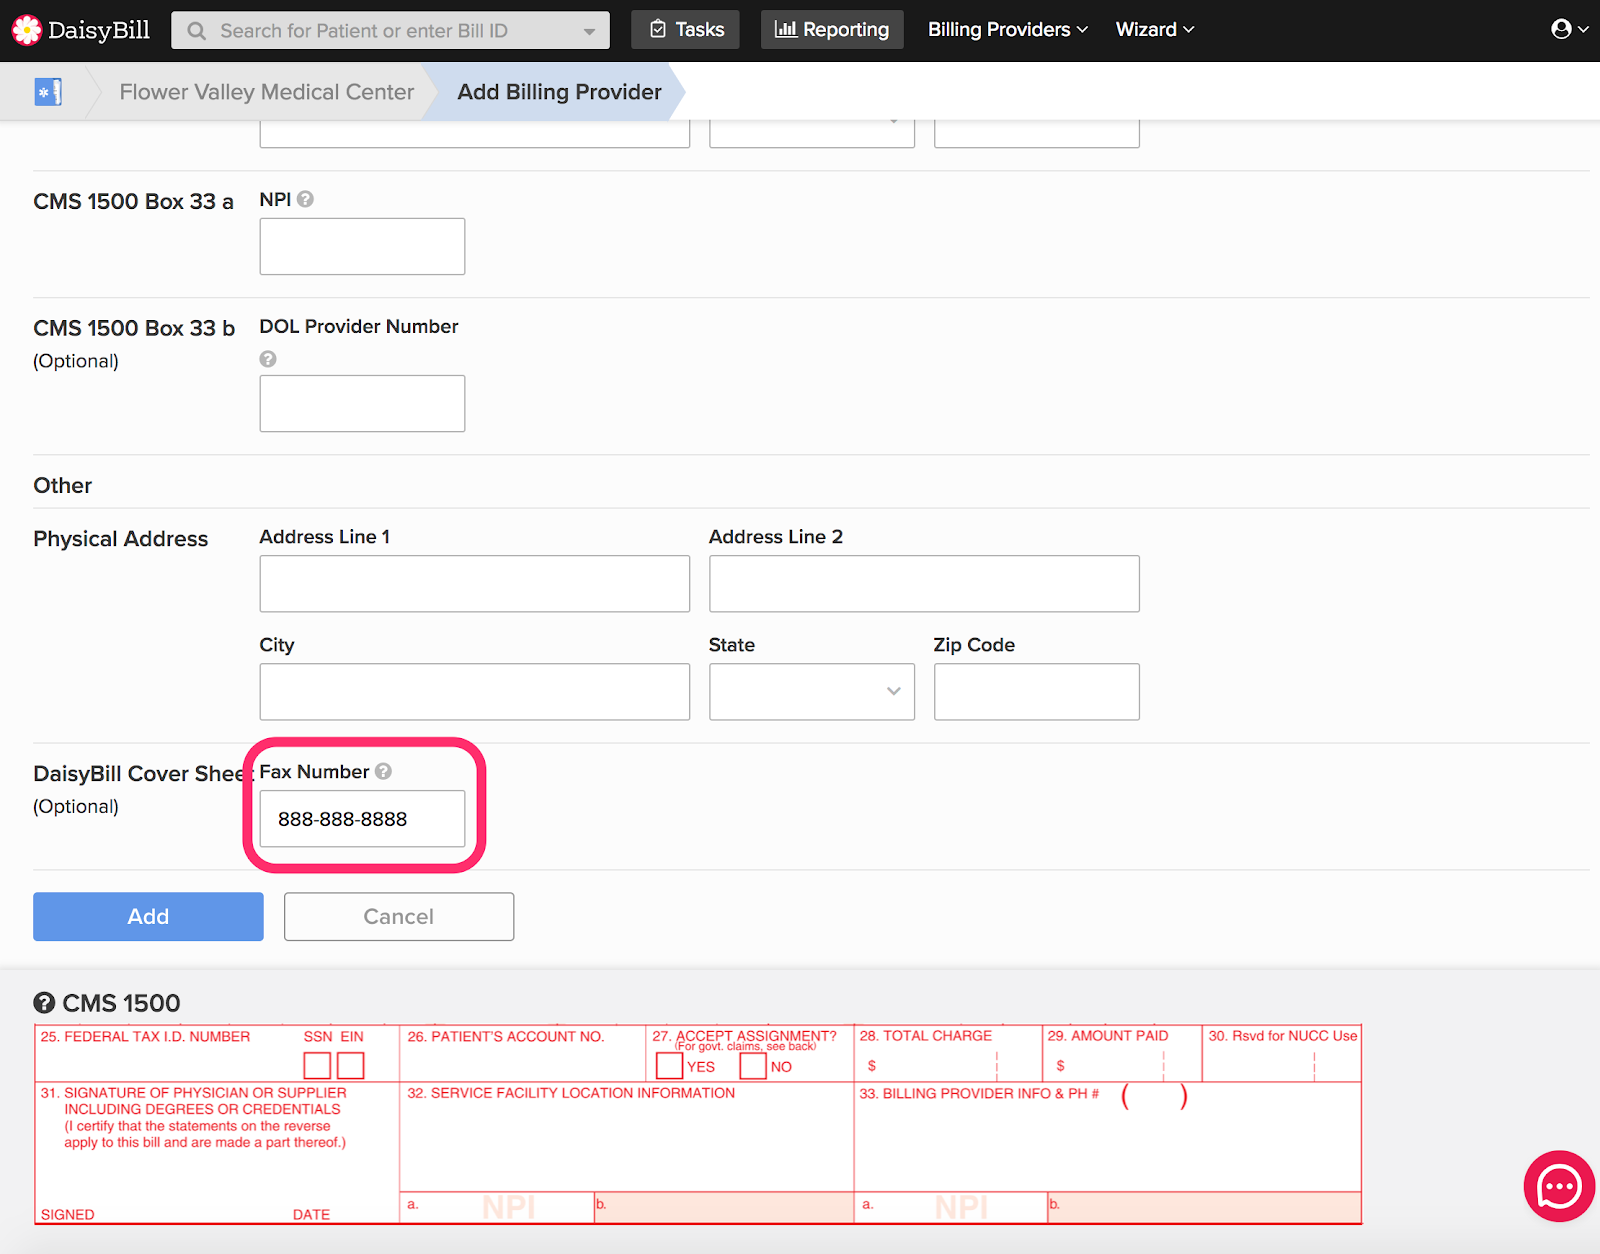Click the 'Physical Address' section label
The image size is (1600, 1254).
pos(121,539)
